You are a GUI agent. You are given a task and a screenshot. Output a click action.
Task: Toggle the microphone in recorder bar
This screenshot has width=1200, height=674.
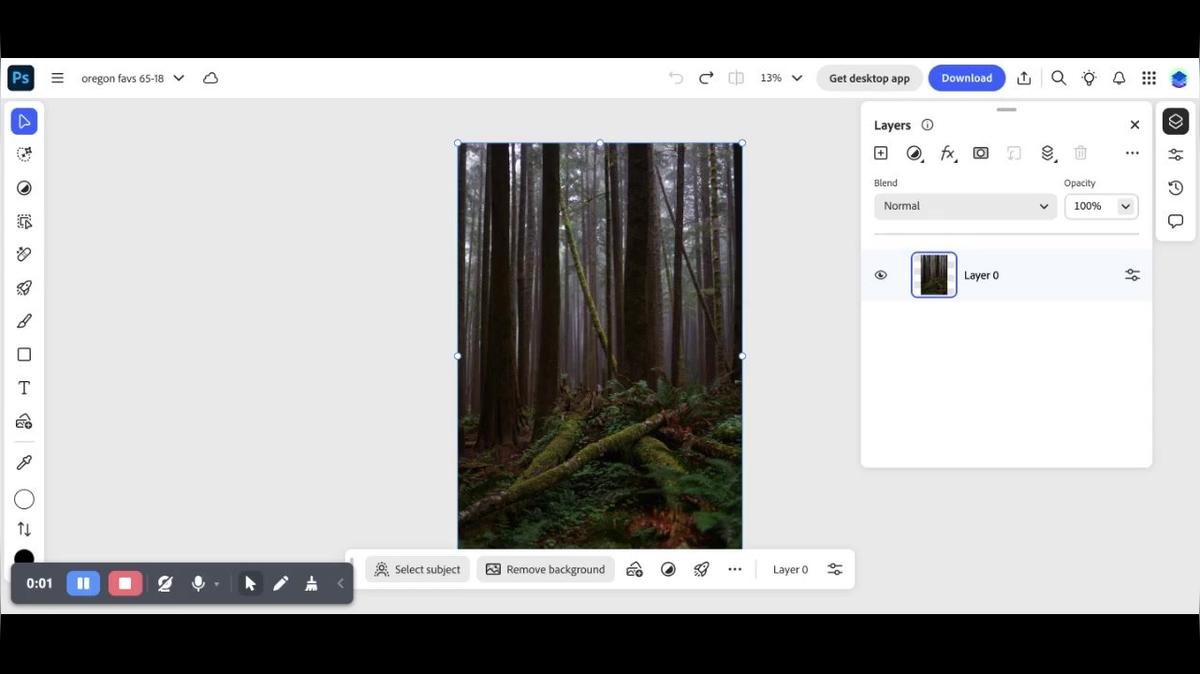click(x=198, y=583)
